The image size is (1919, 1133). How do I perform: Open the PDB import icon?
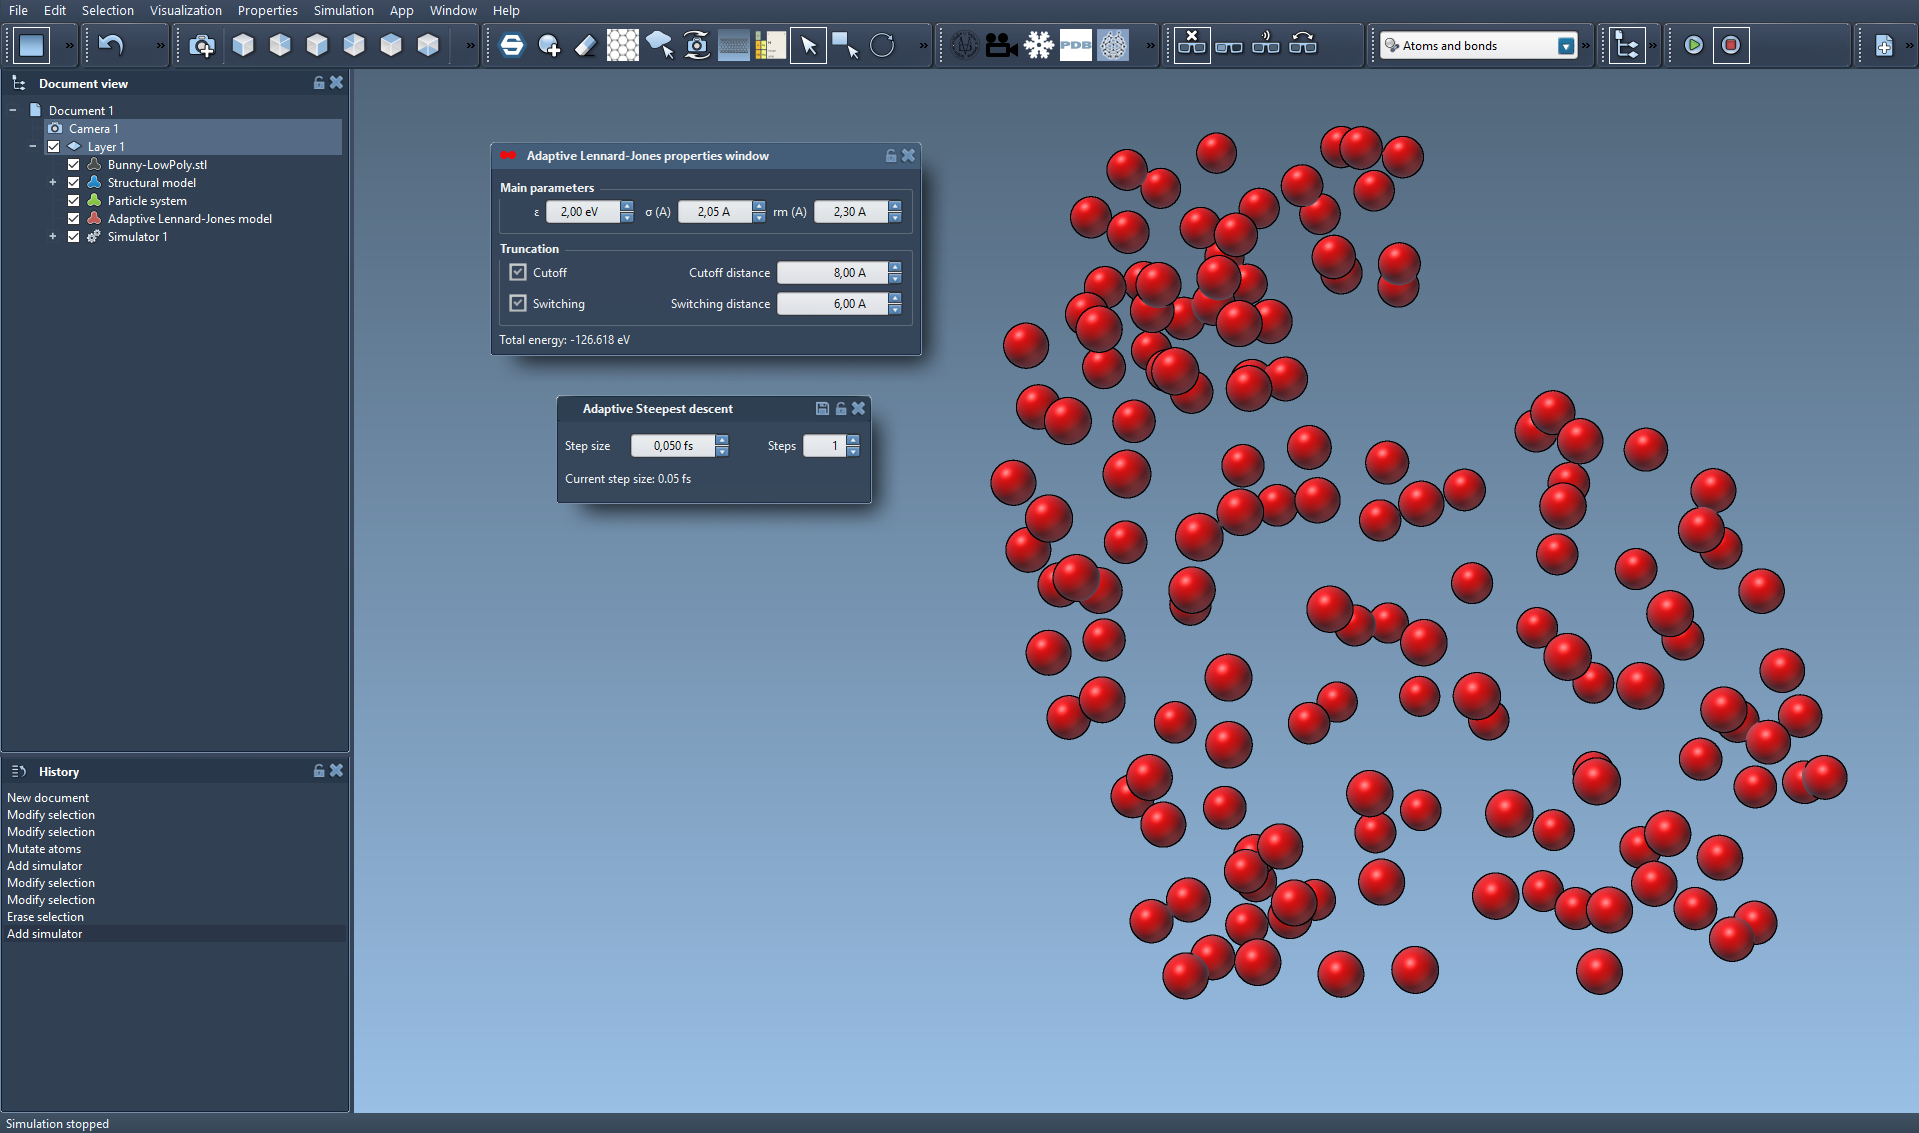pyautogui.click(x=1075, y=45)
